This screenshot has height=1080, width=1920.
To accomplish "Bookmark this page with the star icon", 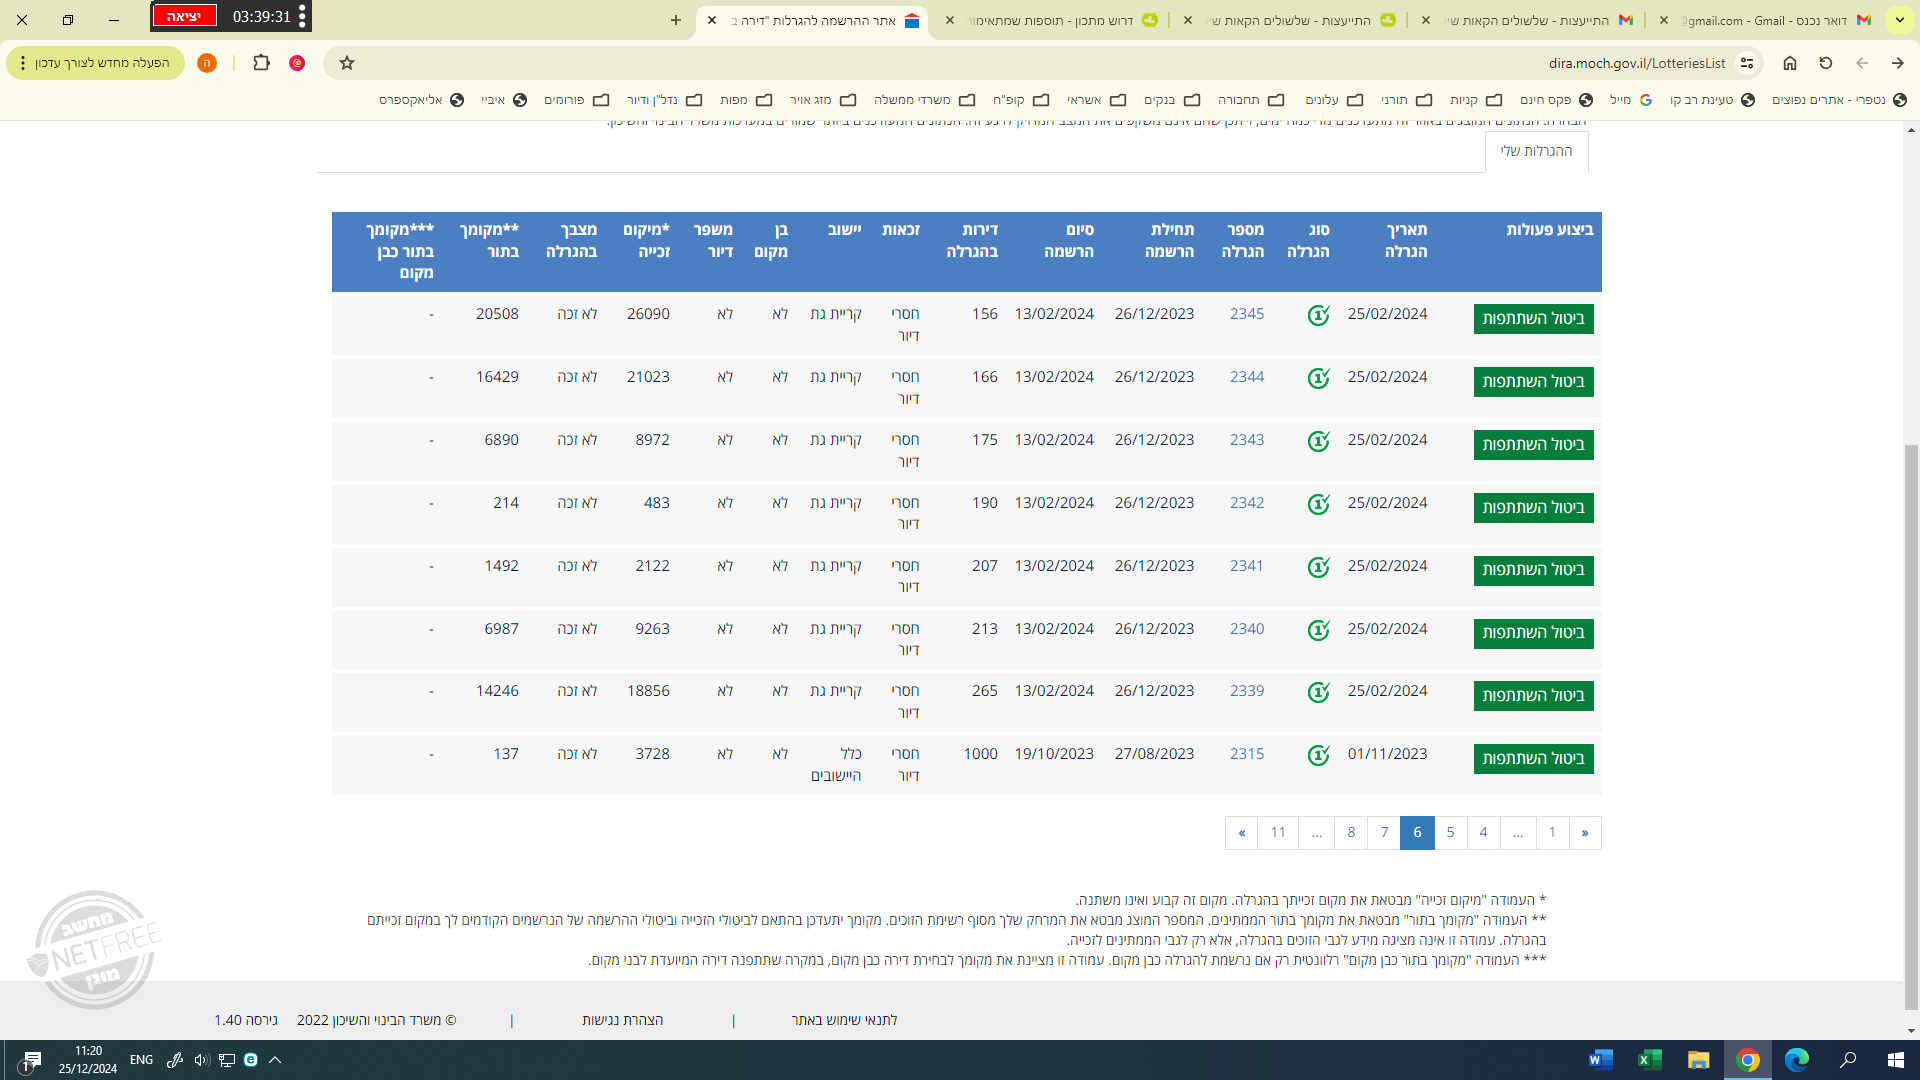I will (347, 63).
